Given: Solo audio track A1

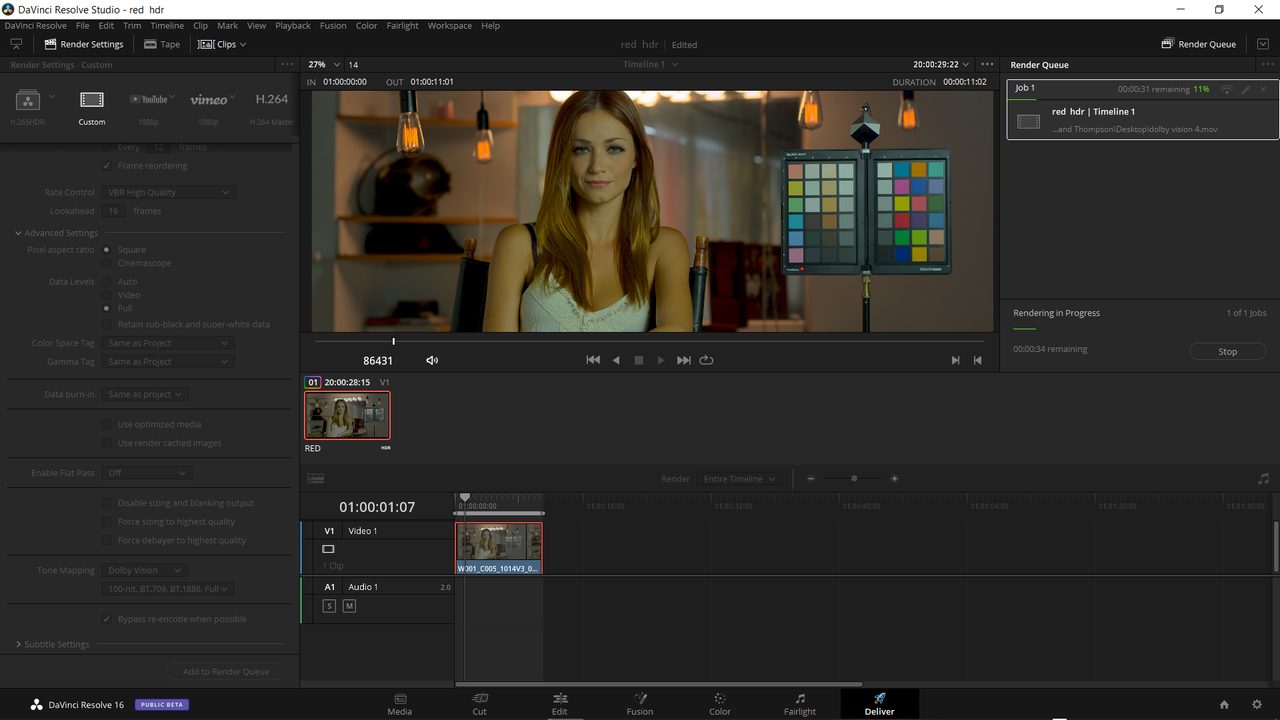Looking at the screenshot, I should coord(329,606).
